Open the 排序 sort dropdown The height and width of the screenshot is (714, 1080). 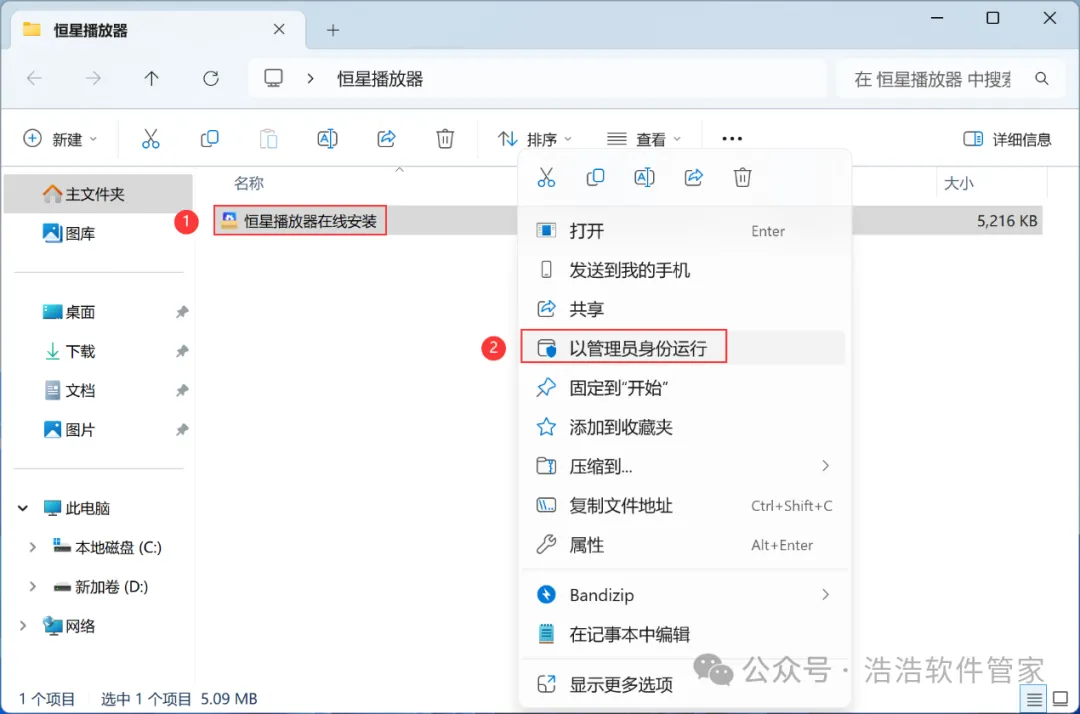(535, 139)
